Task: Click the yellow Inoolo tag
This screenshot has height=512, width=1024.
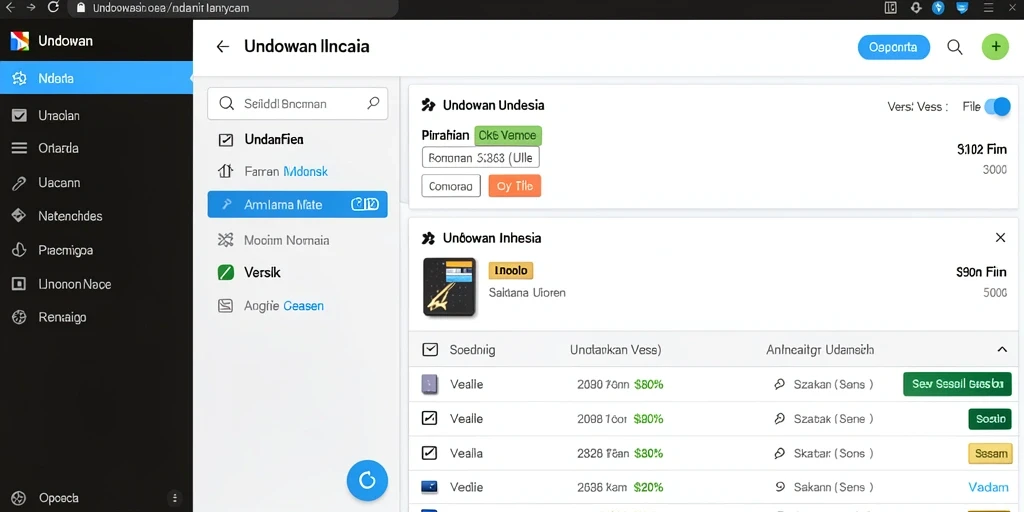Action: pyautogui.click(x=511, y=270)
